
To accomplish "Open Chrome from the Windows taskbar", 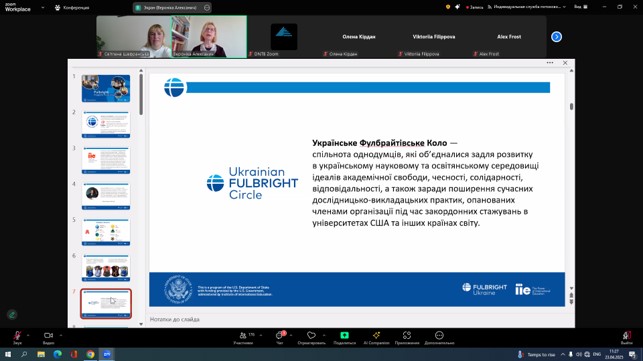I will point(90,354).
